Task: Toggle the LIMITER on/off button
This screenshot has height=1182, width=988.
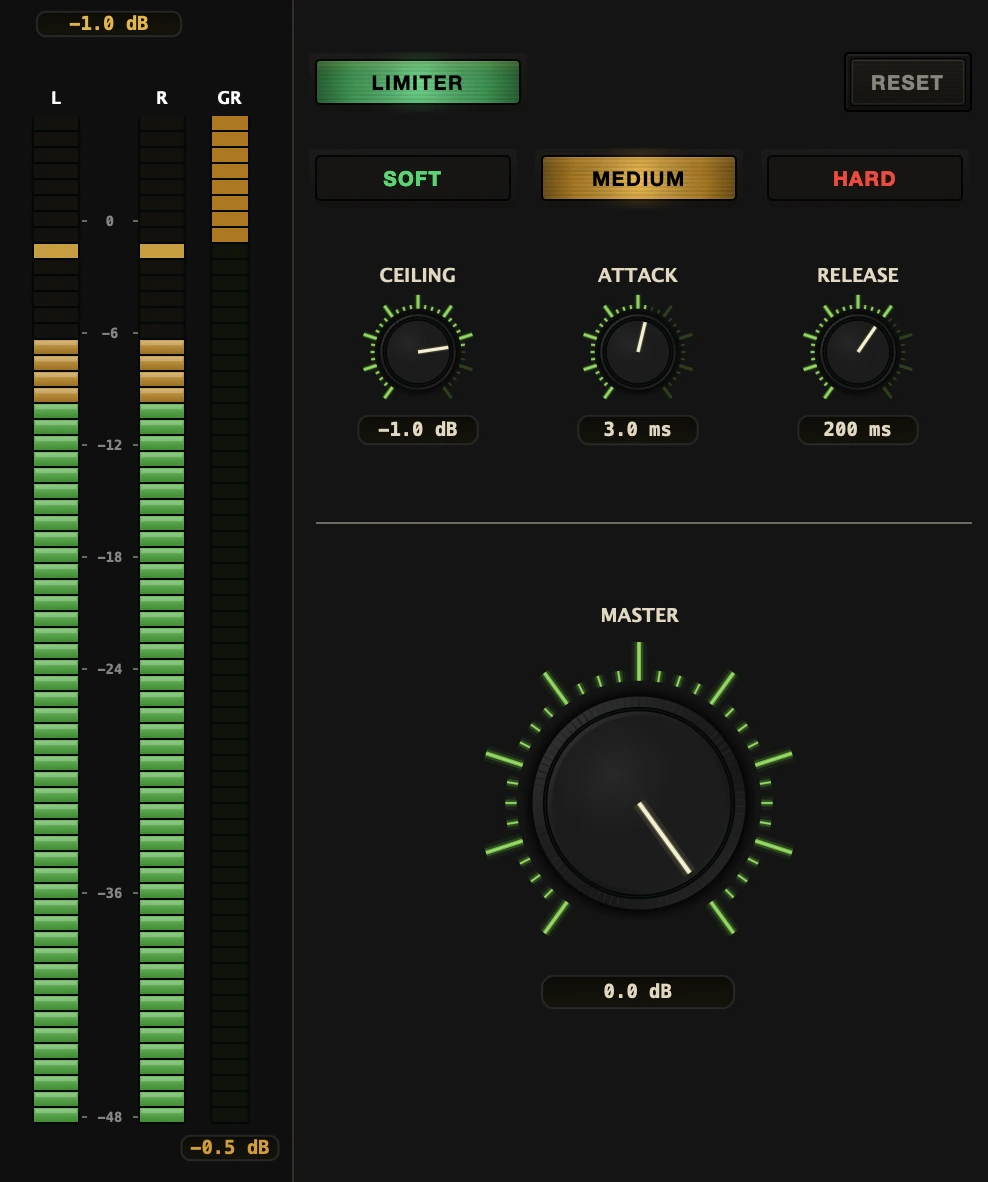Action: coord(418,82)
